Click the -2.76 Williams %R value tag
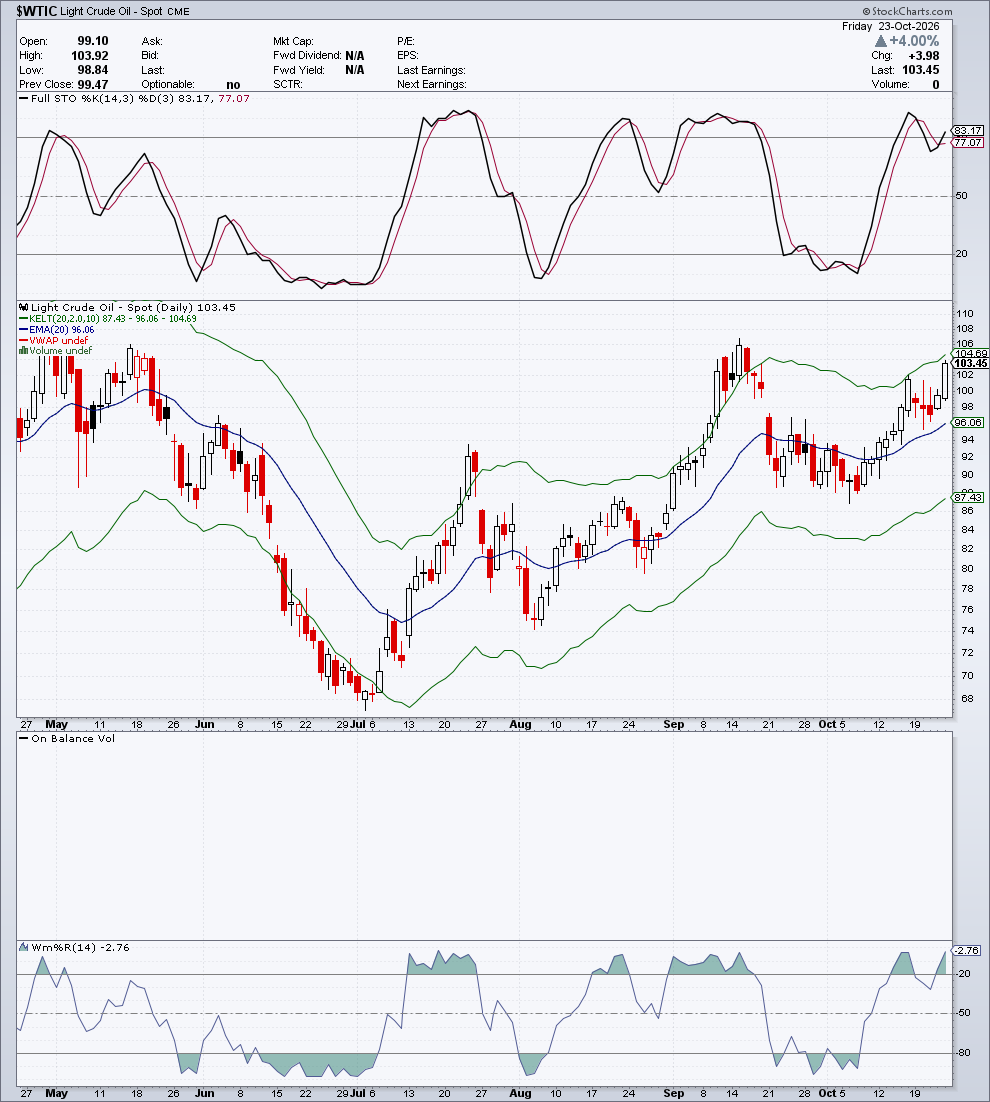 click(x=966, y=950)
